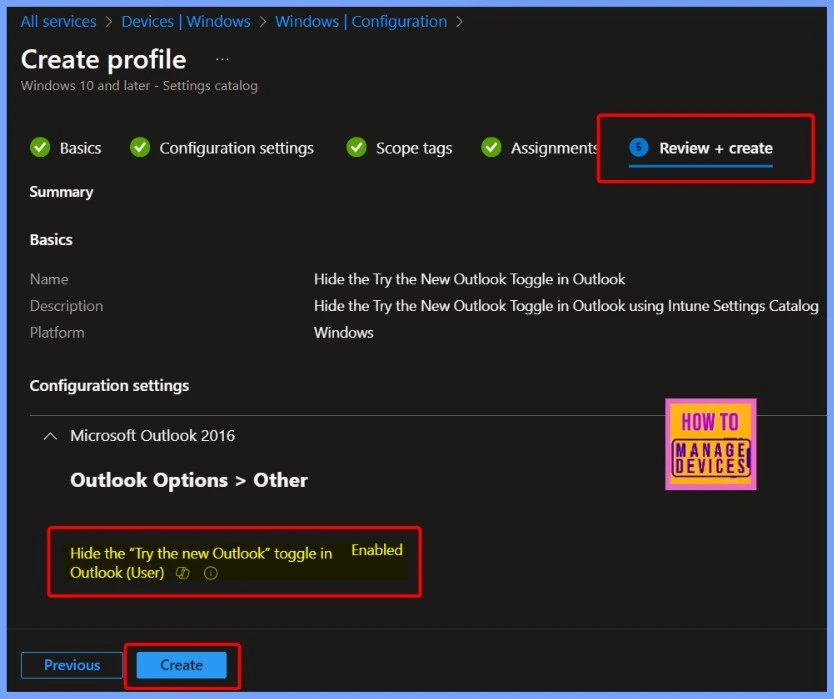The image size is (834, 699).
Task: Click the 'Windows 10 and later - Settings catalog' subtitle
Action: coord(139,86)
